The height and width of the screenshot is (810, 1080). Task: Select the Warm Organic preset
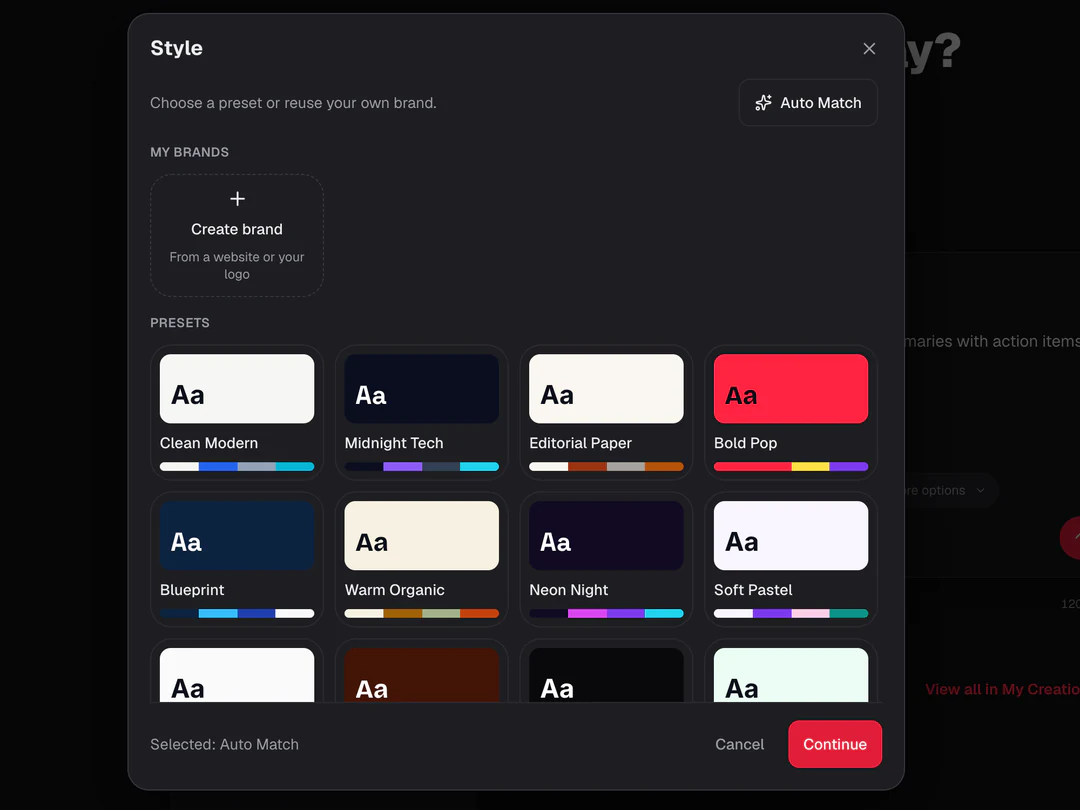click(422, 559)
